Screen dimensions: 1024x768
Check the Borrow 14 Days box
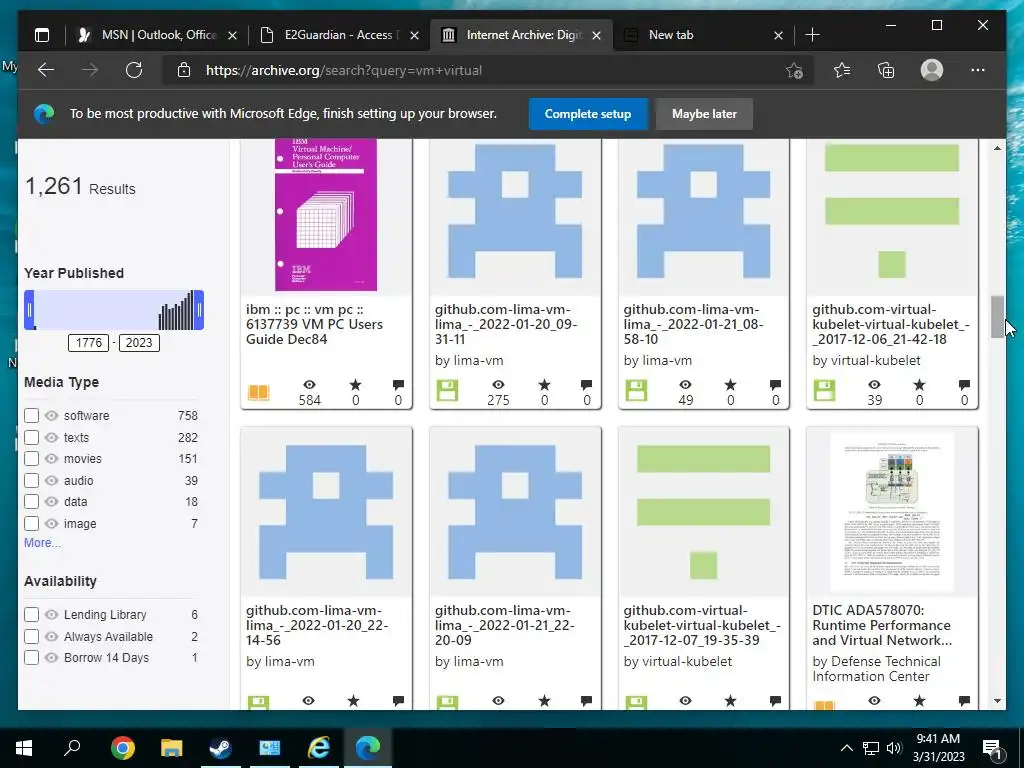tap(31, 658)
